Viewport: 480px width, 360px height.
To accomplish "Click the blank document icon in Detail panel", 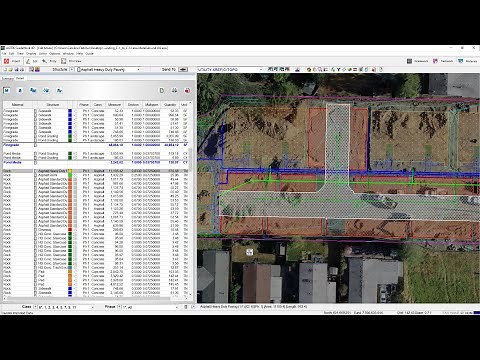I will pos(162,90).
